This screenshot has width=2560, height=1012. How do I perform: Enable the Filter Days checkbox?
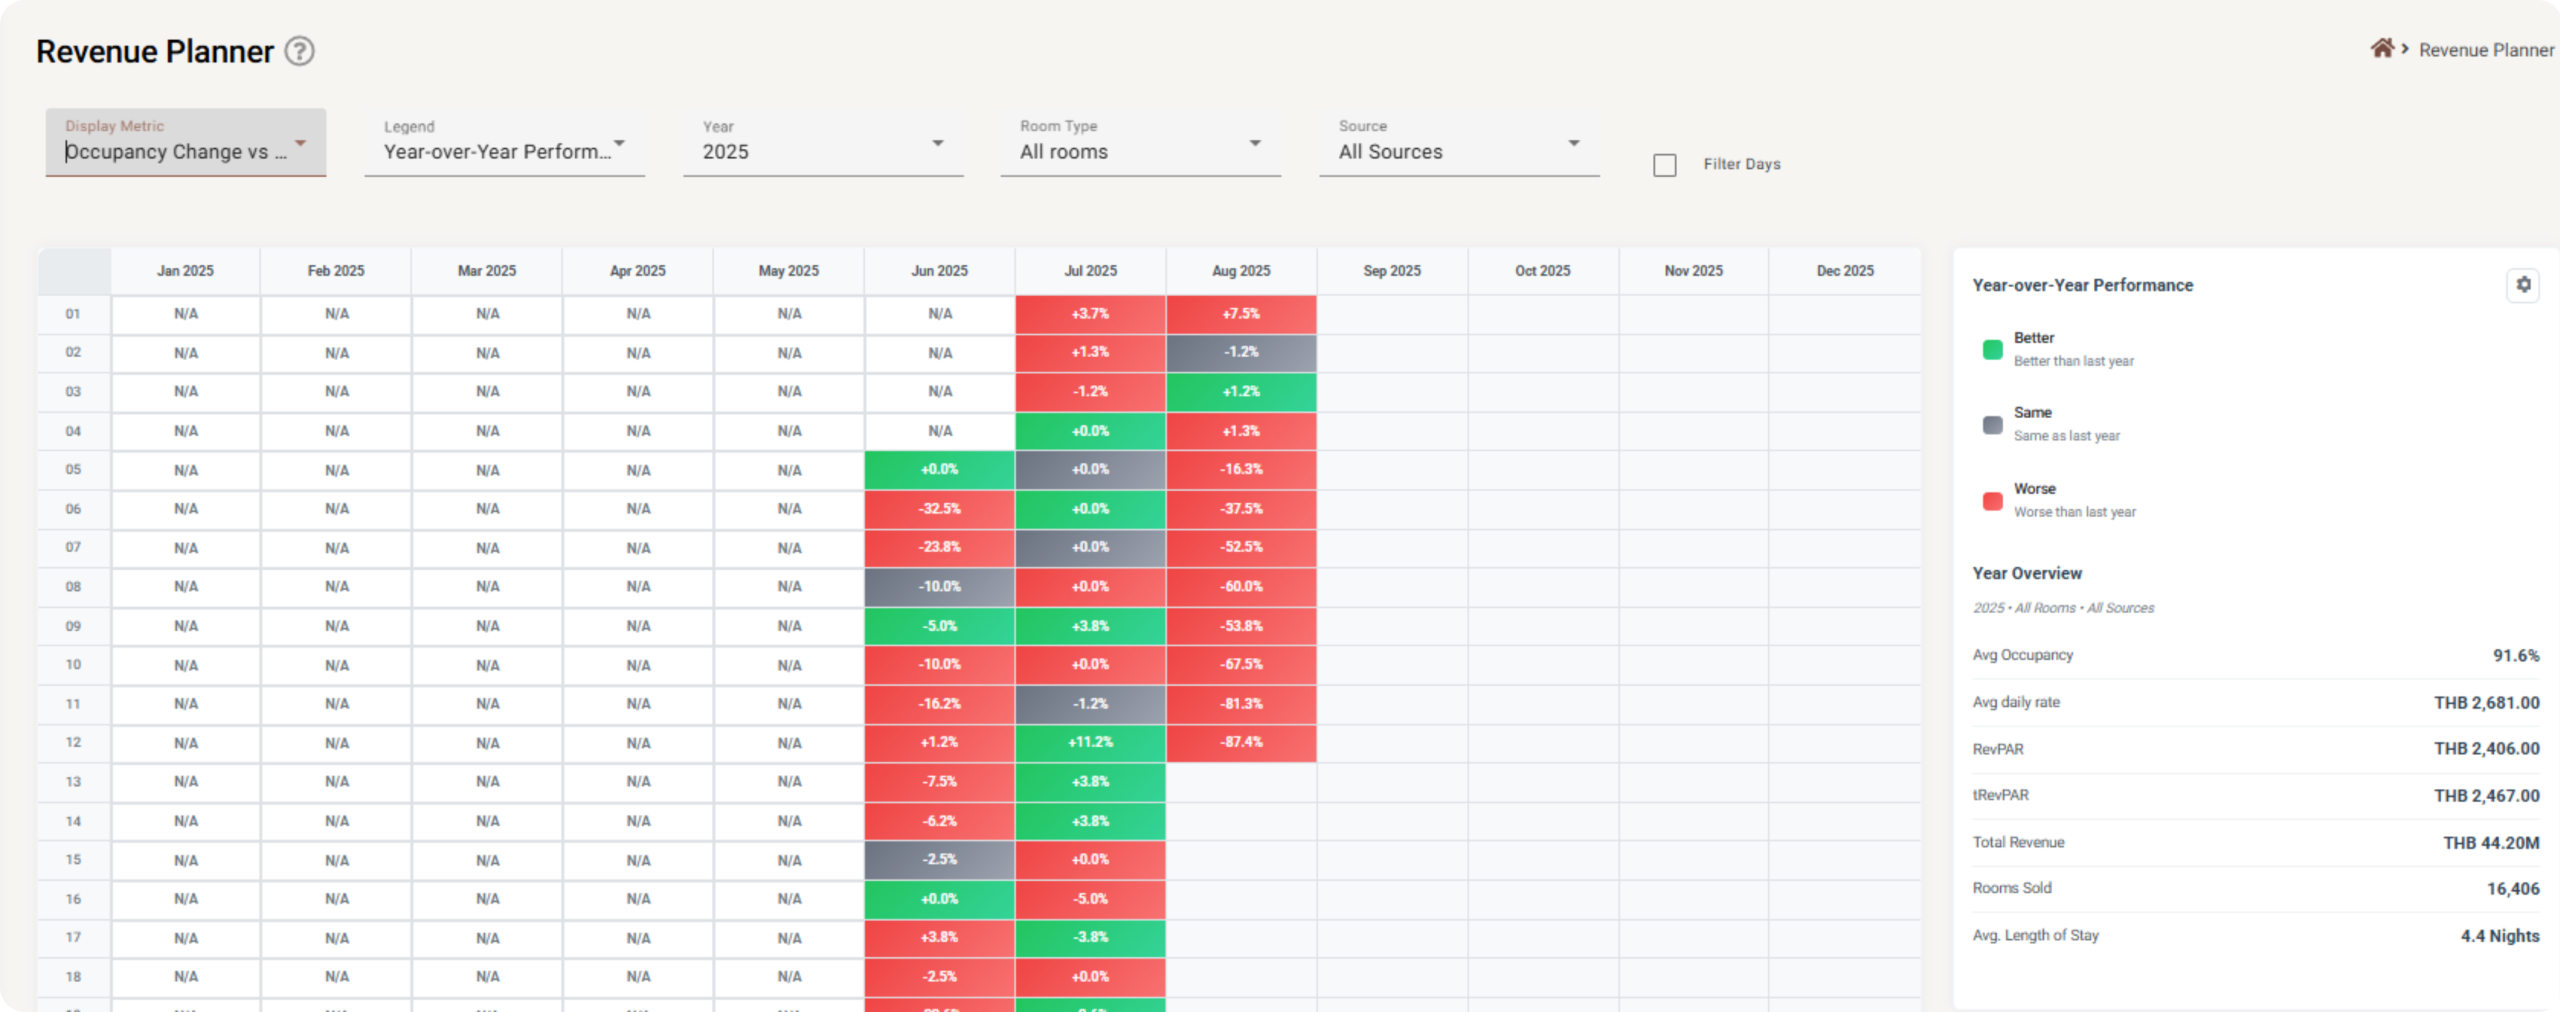pos(1665,165)
